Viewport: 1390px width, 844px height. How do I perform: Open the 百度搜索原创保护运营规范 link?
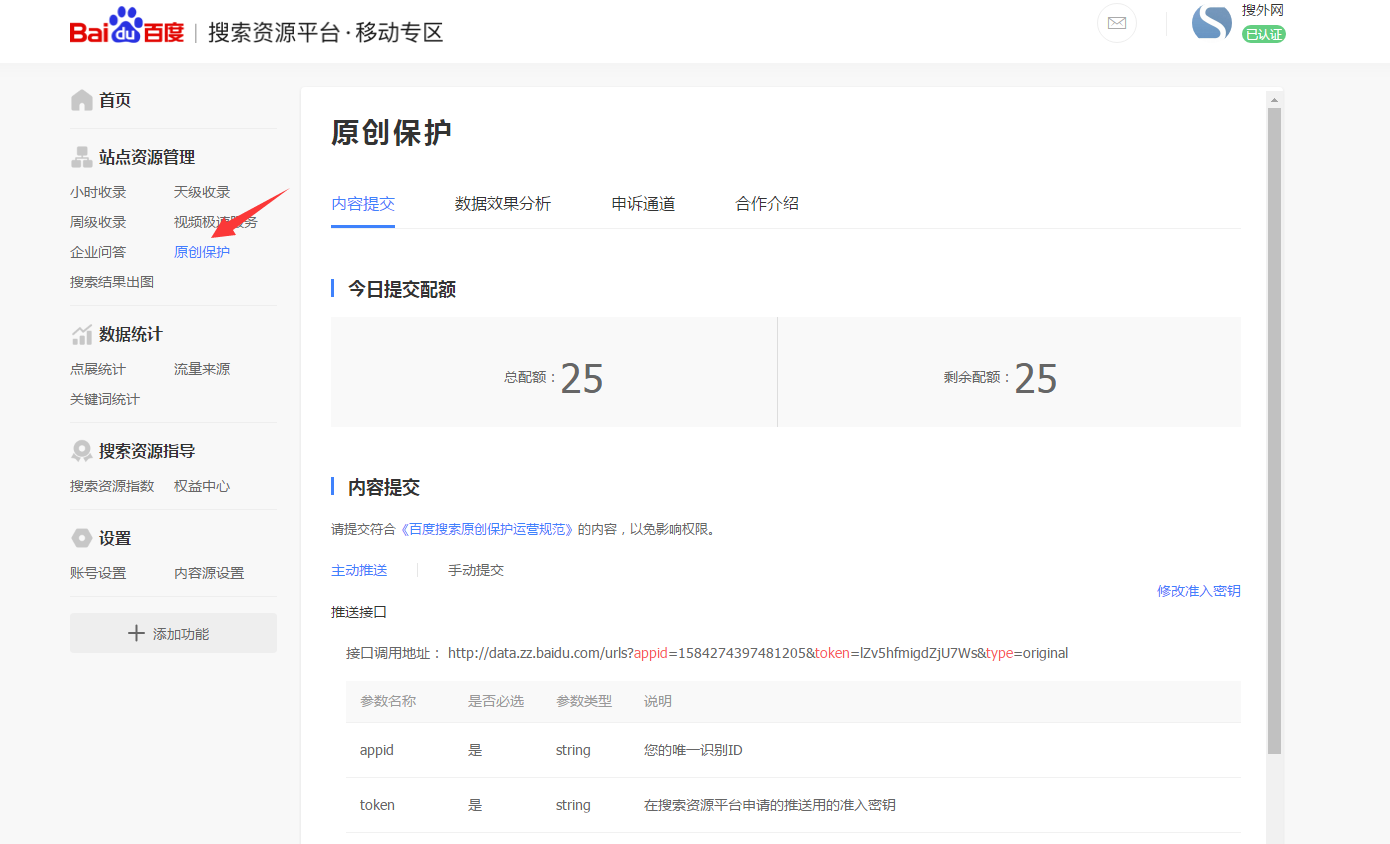coord(487,529)
